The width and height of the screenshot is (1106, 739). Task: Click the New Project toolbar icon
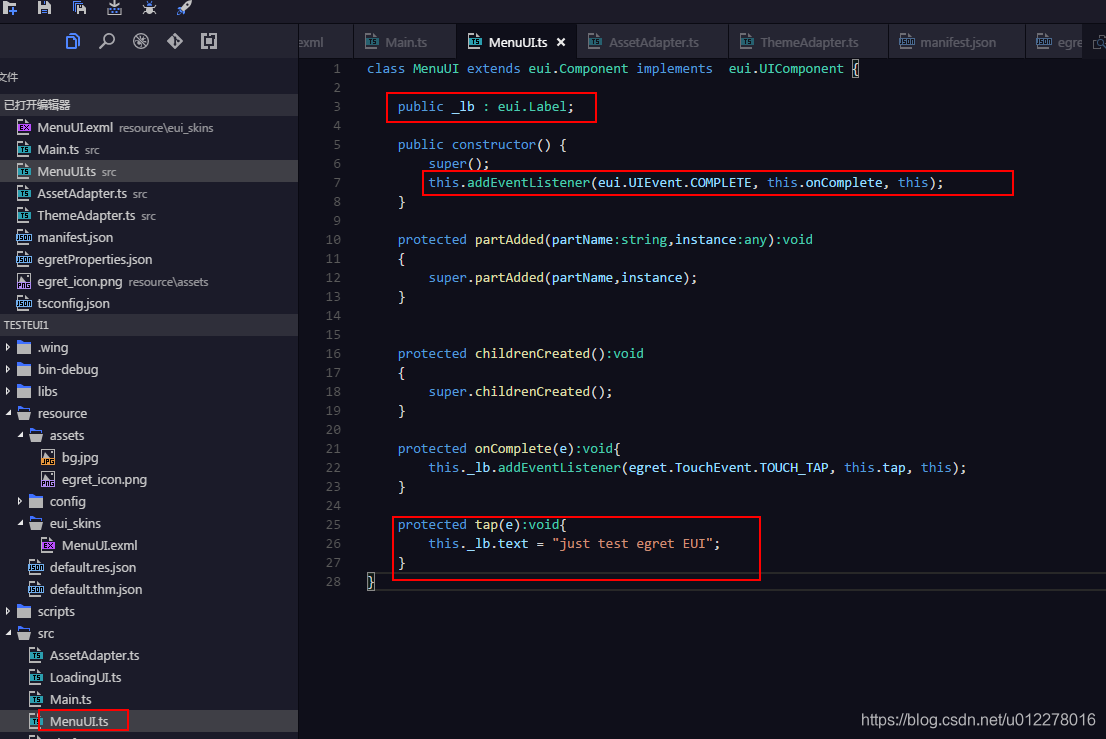click(x=10, y=9)
